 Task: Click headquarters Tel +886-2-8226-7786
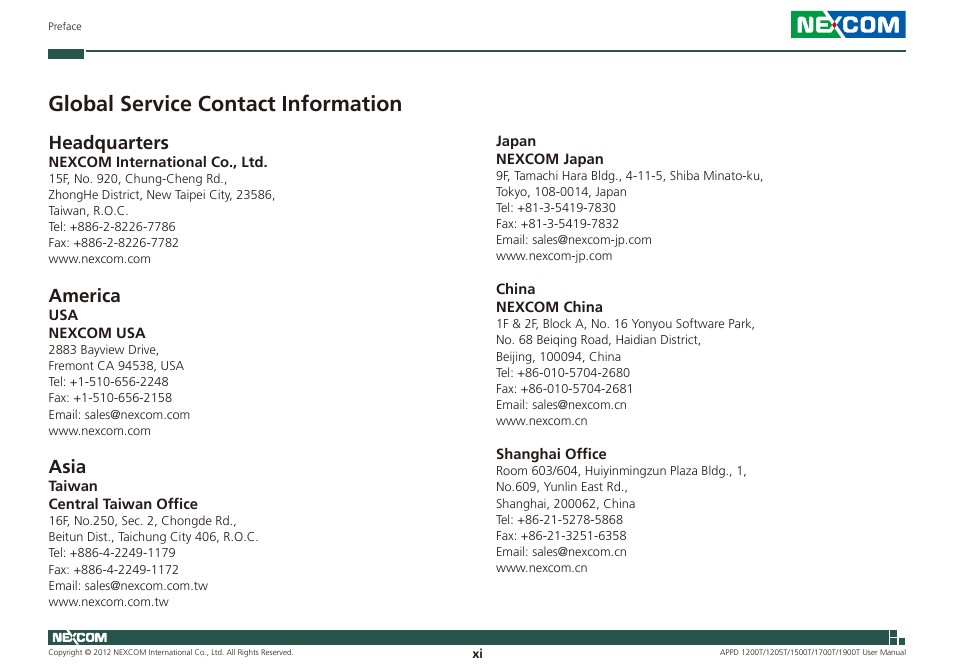pos(112,227)
